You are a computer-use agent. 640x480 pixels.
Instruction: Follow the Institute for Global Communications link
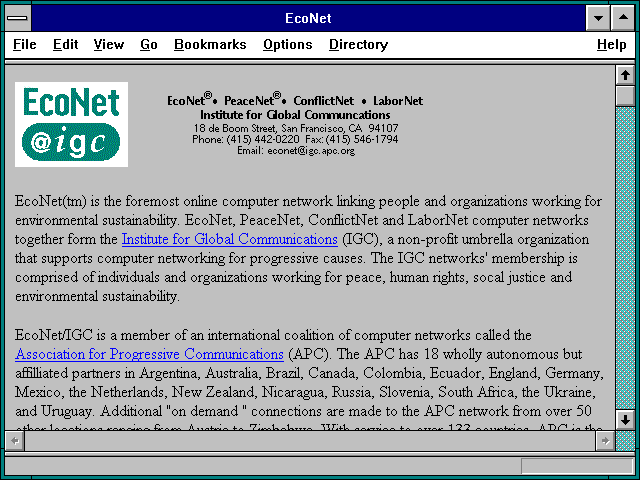(x=230, y=239)
